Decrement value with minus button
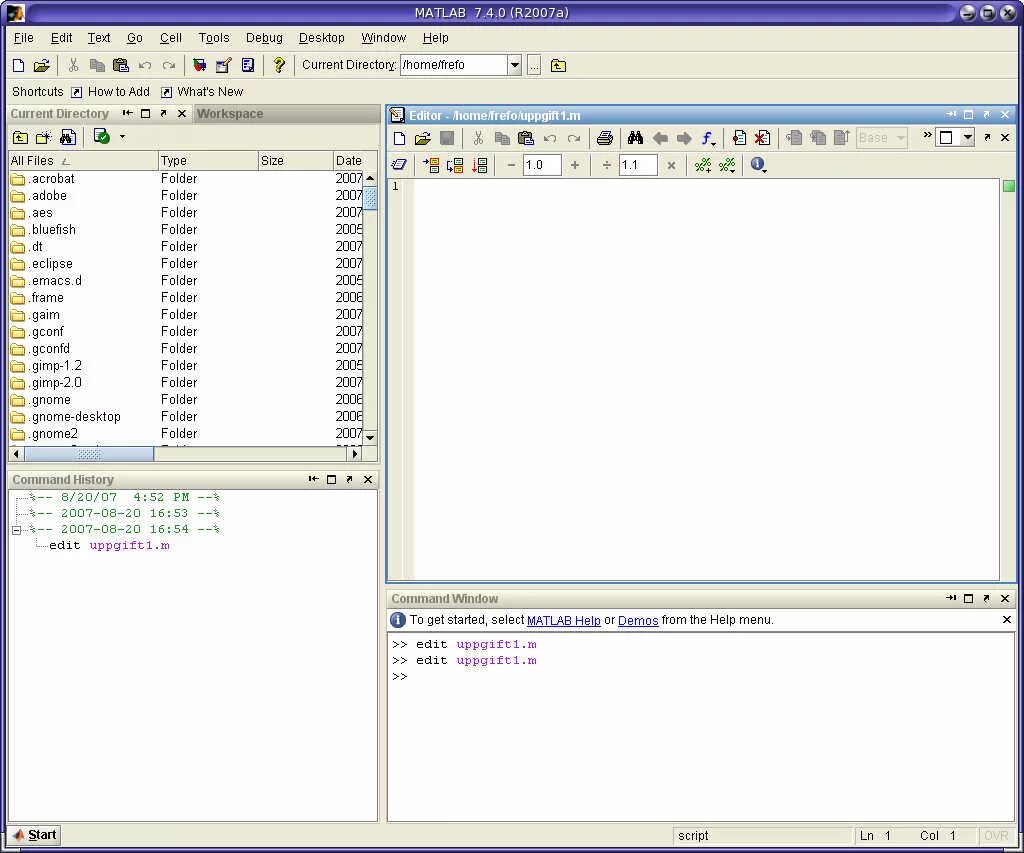 pos(511,165)
